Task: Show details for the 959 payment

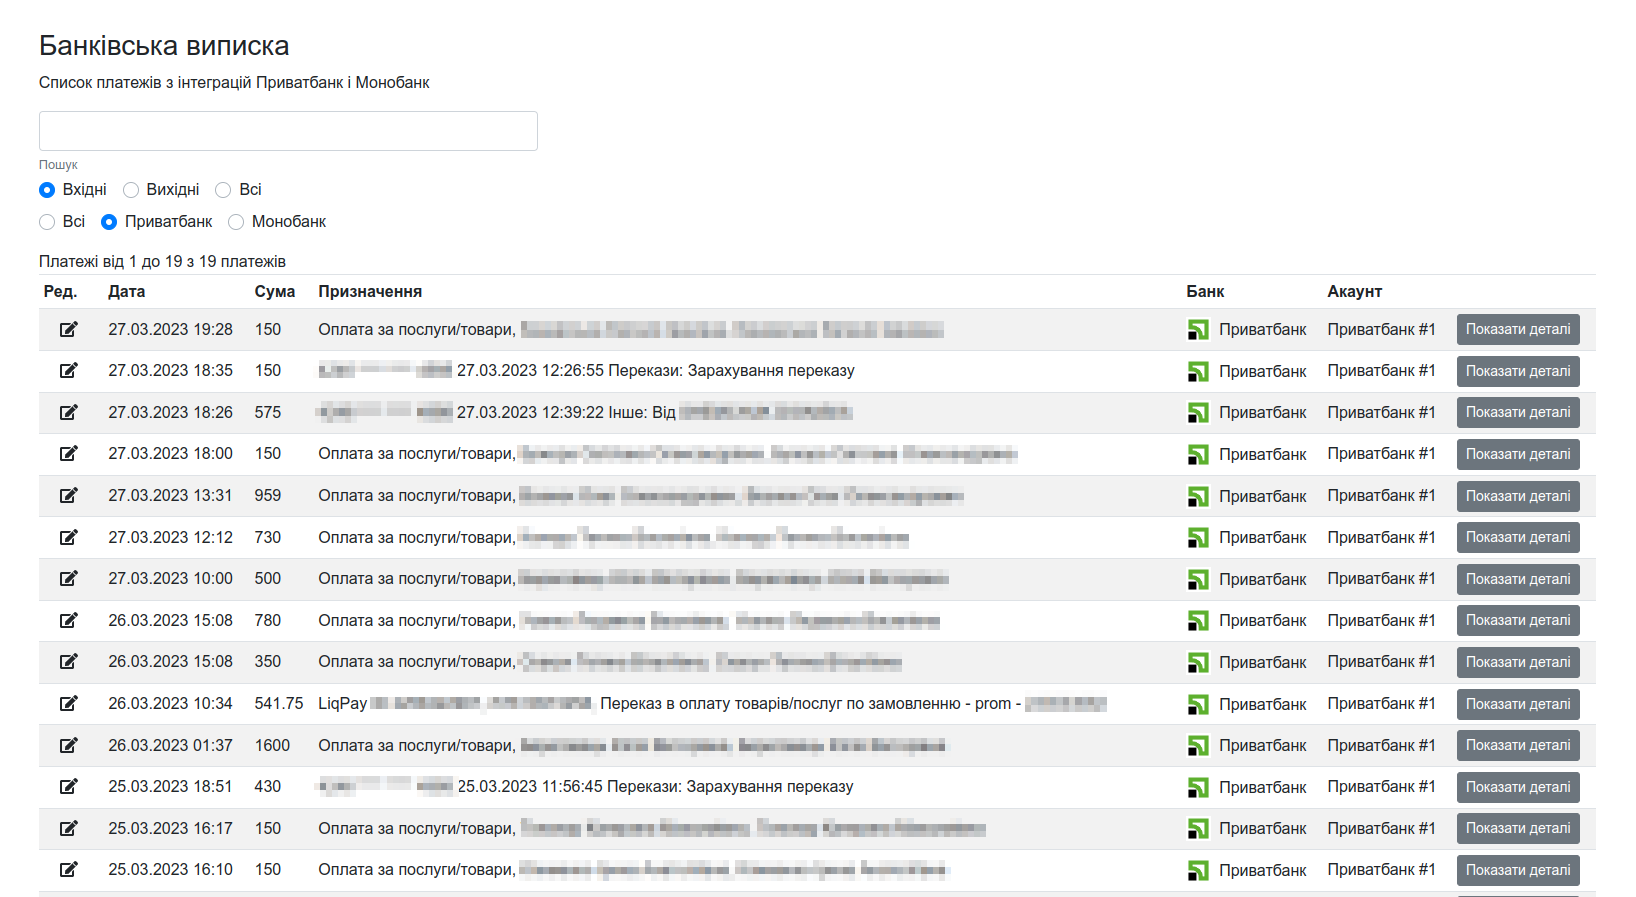Action: pyautogui.click(x=1518, y=496)
